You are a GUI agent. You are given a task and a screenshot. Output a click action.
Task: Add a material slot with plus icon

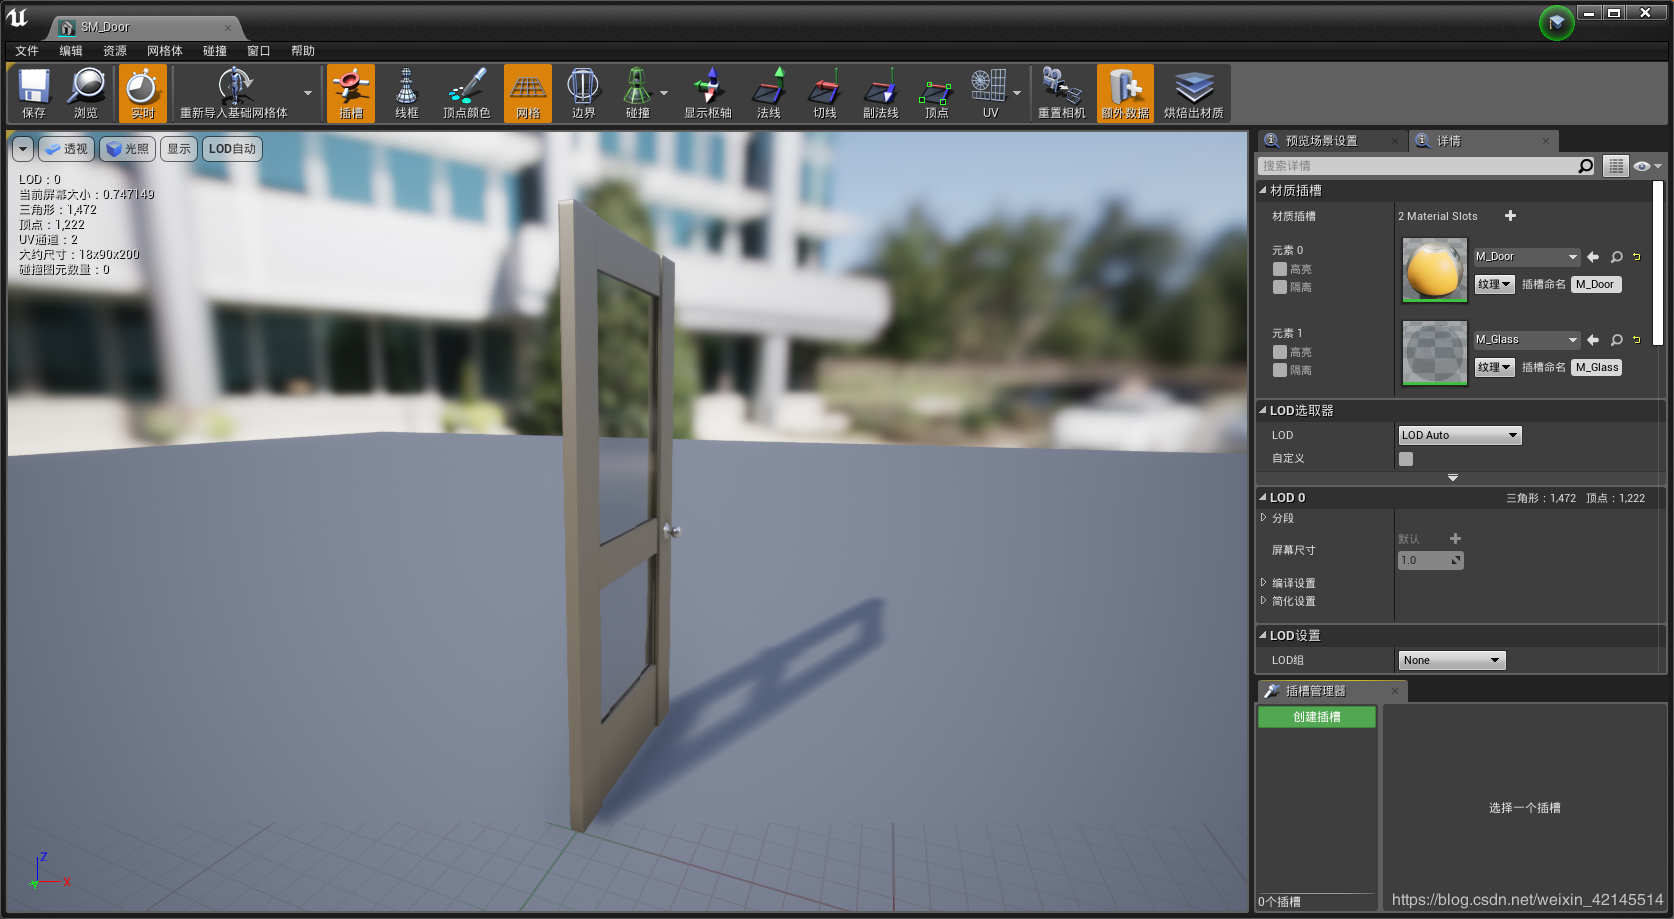pyautogui.click(x=1510, y=216)
